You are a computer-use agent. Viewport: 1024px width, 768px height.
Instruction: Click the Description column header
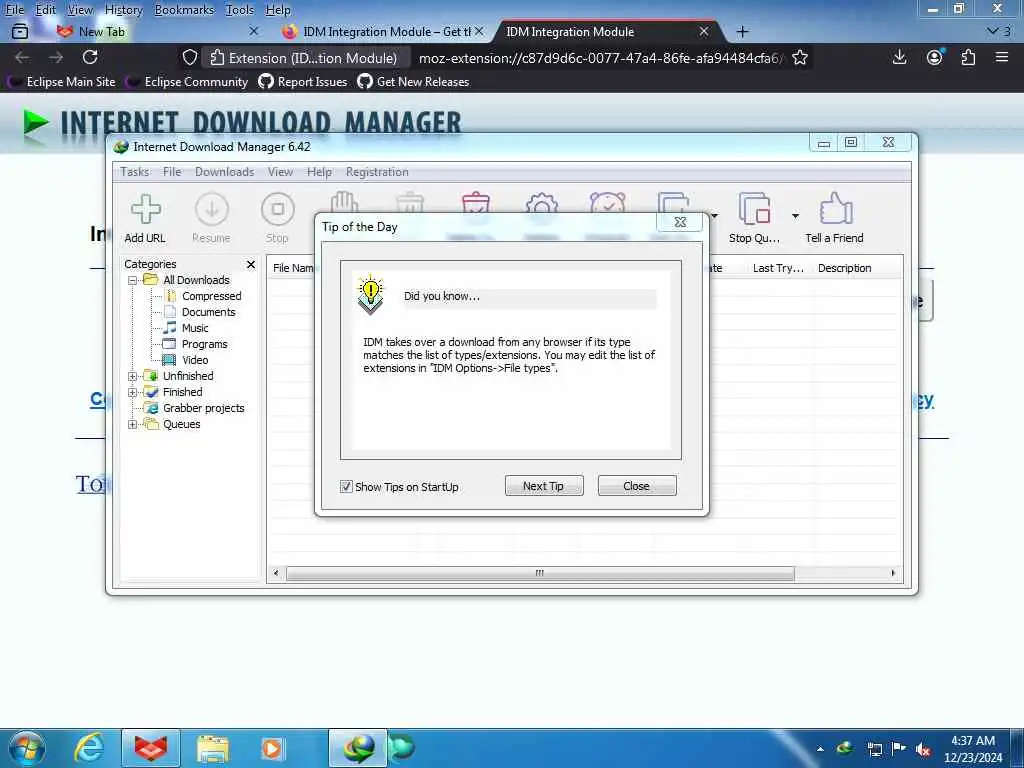[844, 268]
